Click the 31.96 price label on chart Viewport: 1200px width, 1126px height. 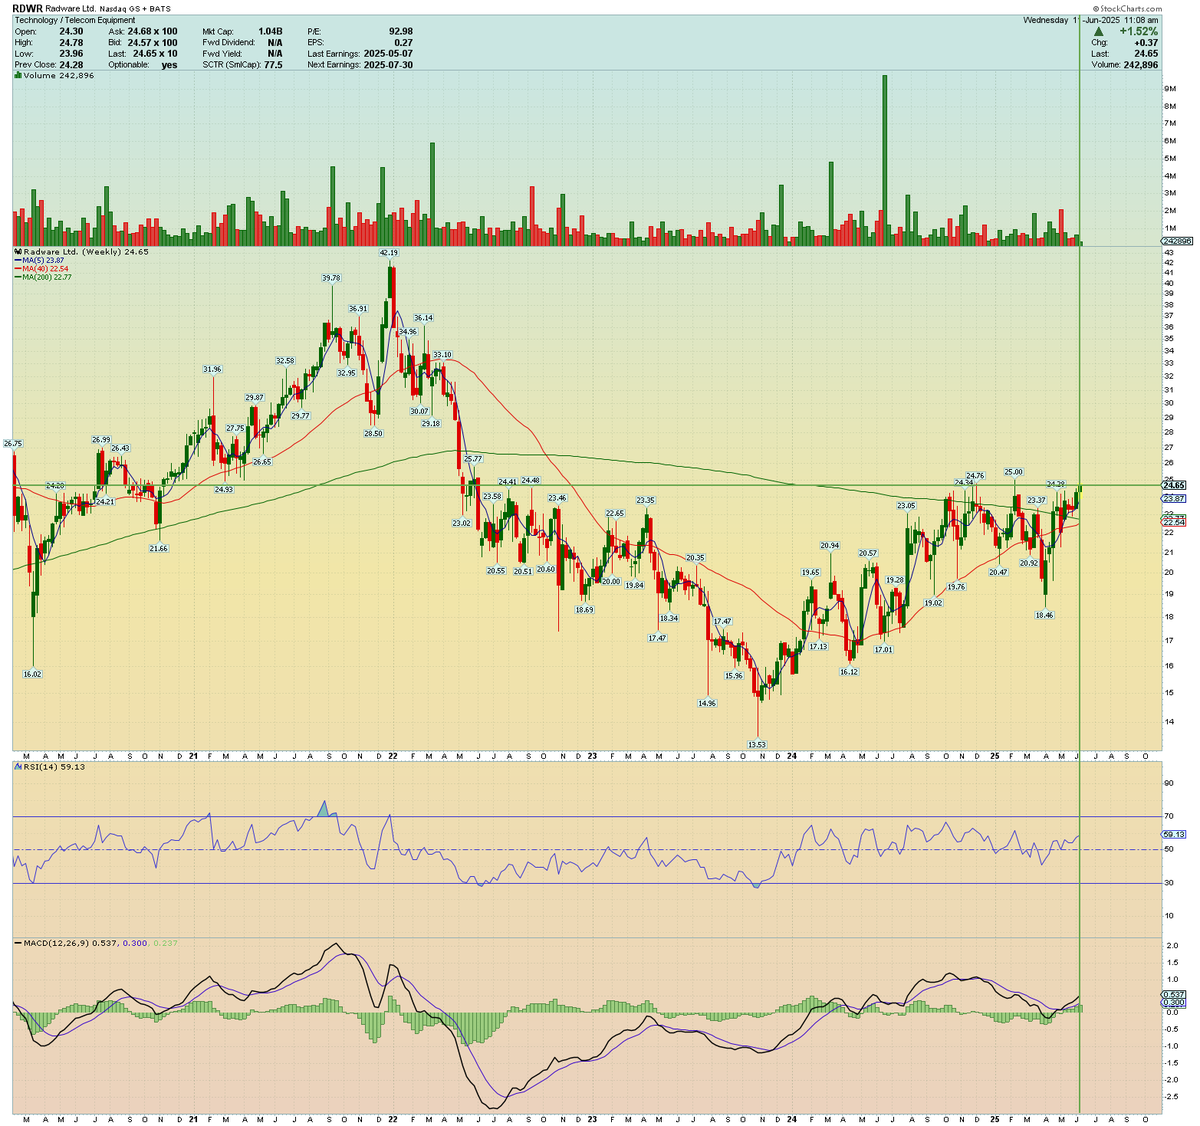coord(212,369)
